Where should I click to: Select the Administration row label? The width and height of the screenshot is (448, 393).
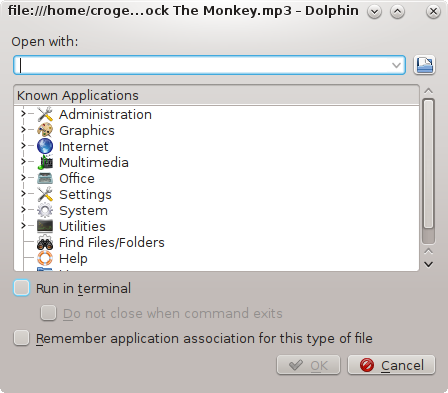point(105,114)
